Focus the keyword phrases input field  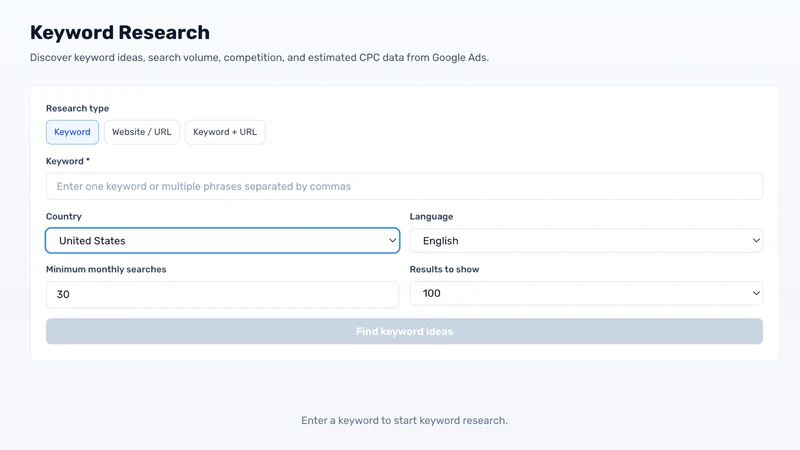coord(404,186)
